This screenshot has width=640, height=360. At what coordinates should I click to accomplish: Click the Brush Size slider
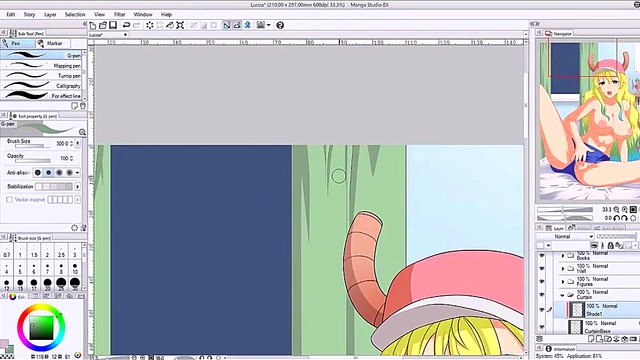[29, 146]
